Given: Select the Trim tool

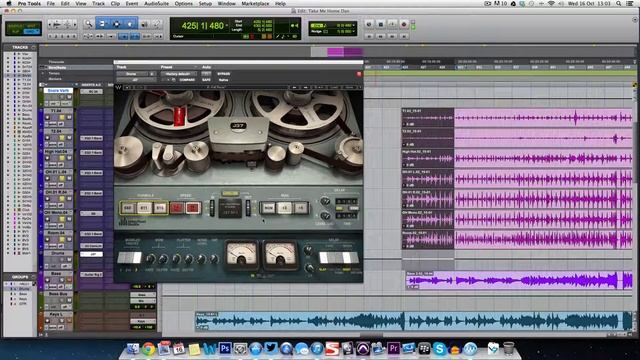Looking at the screenshot, I should [102, 24].
